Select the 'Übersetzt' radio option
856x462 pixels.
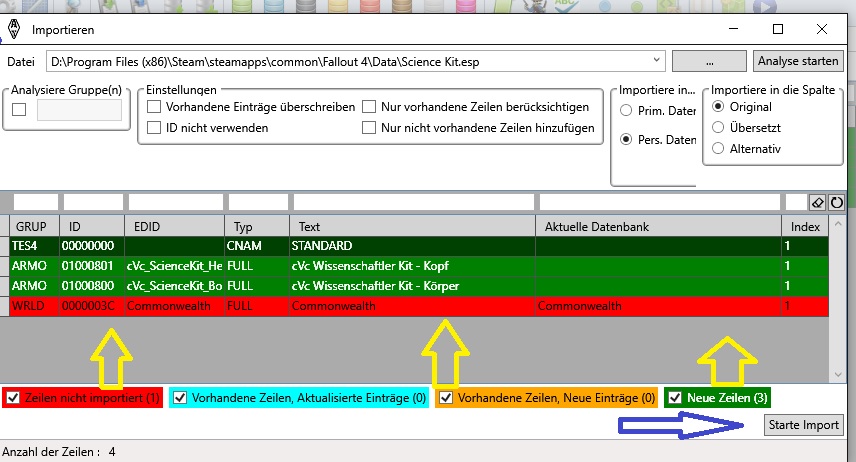pyautogui.click(x=718, y=128)
